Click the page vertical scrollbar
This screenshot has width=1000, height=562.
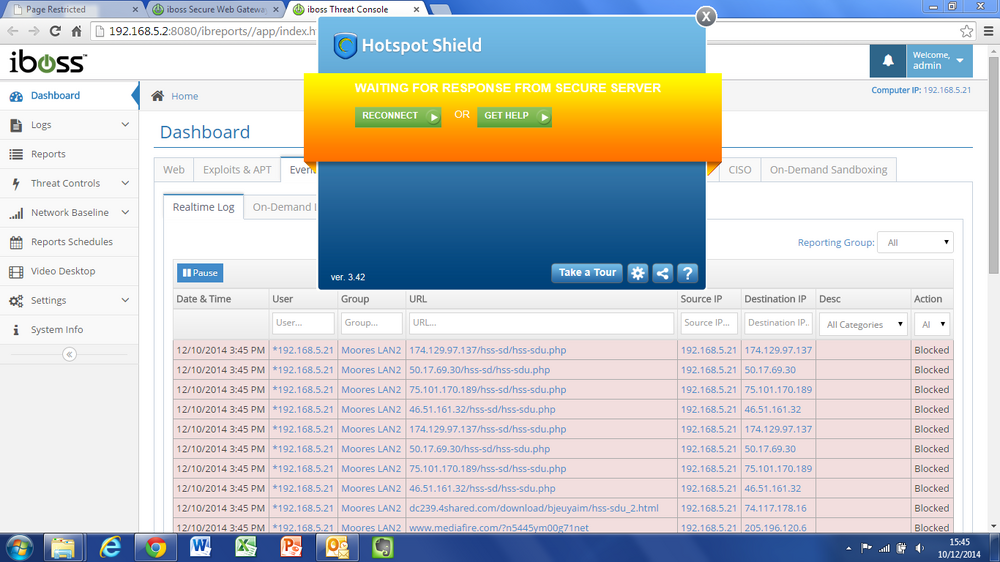994,166
